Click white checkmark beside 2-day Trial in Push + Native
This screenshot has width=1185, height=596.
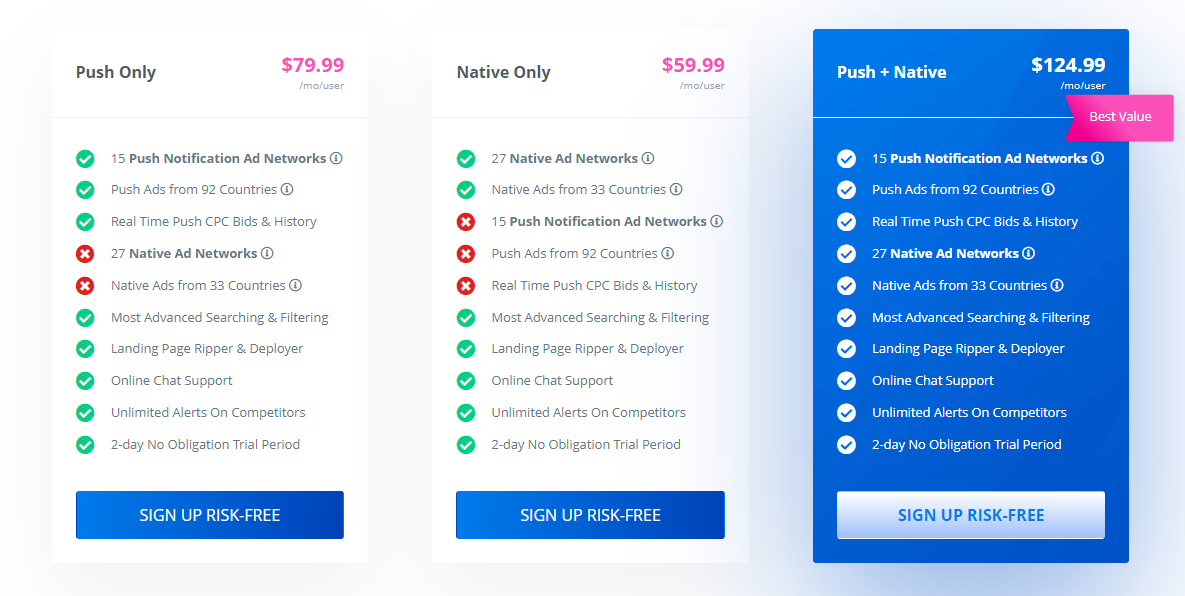[x=846, y=444]
